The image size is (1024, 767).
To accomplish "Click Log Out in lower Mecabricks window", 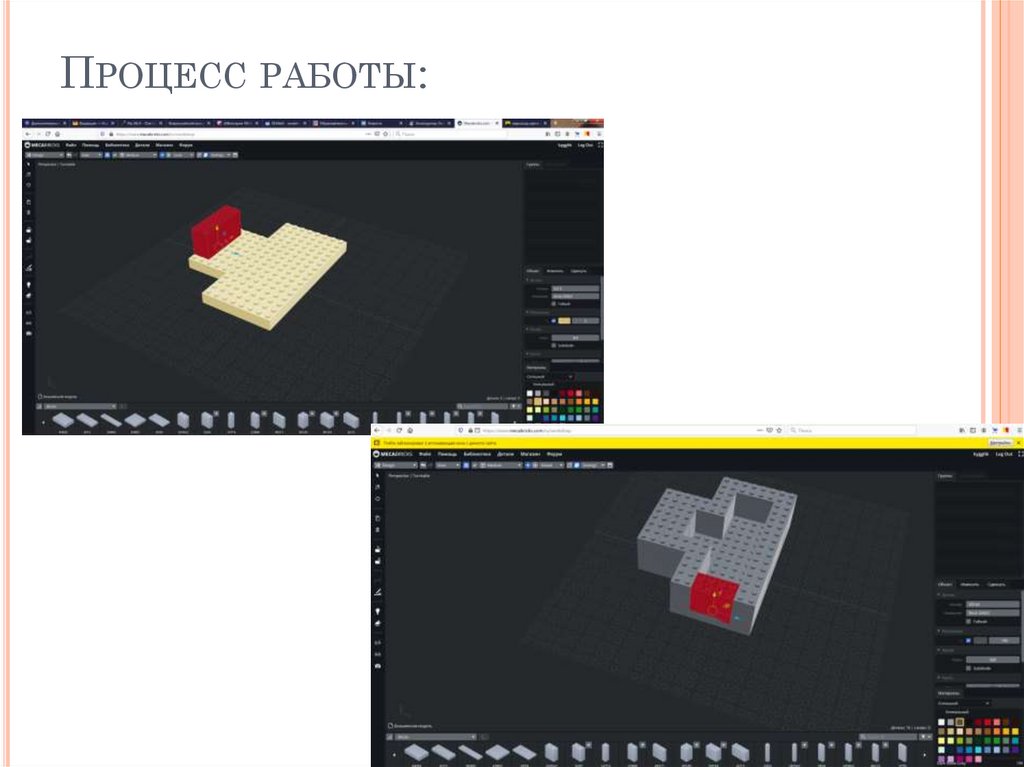I will click(x=1004, y=454).
